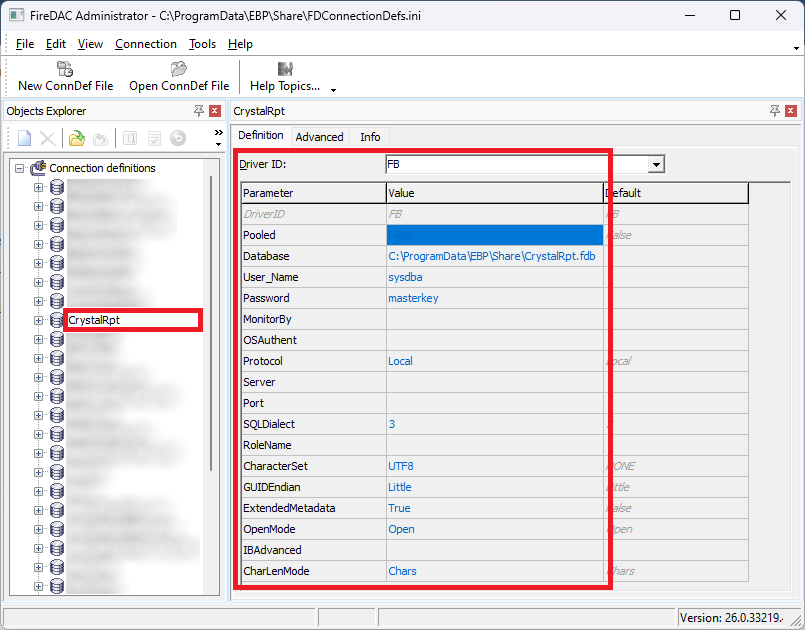Click the Help Topics toolbar icon
The image size is (805, 630).
(285, 69)
